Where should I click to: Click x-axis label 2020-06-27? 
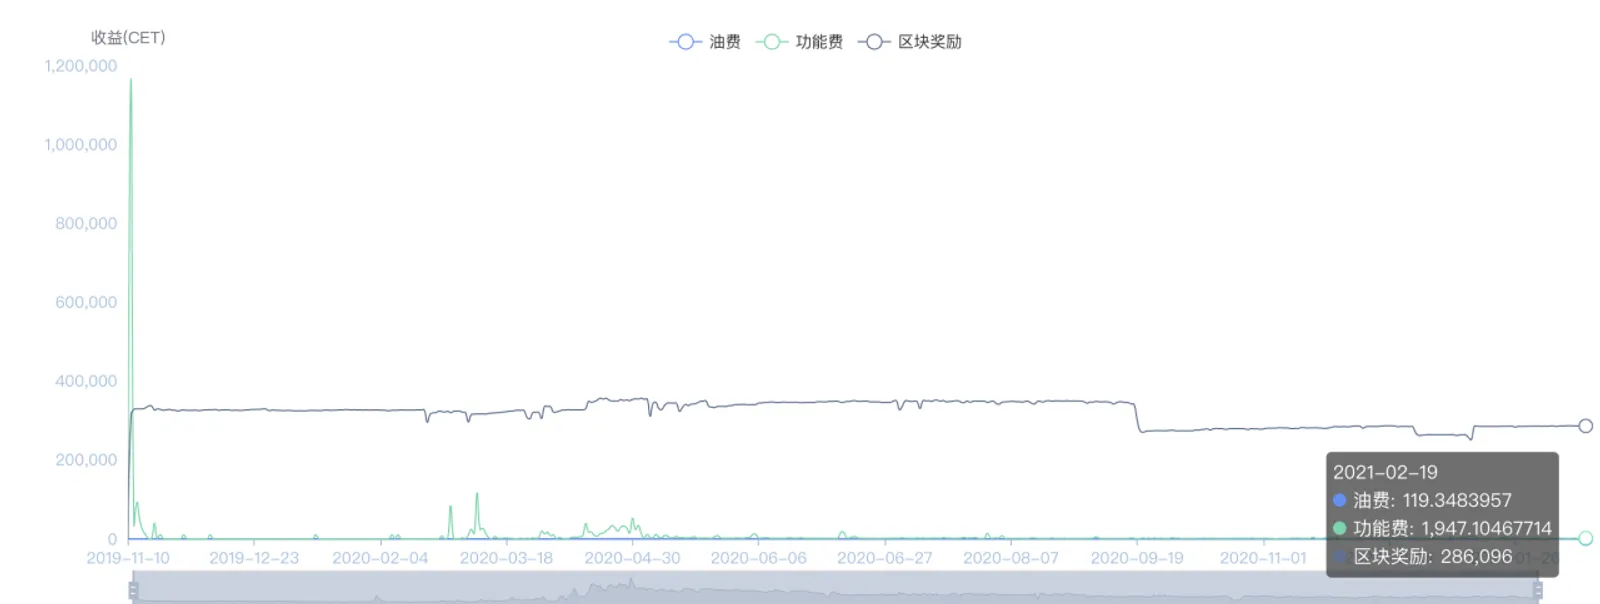tap(884, 558)
